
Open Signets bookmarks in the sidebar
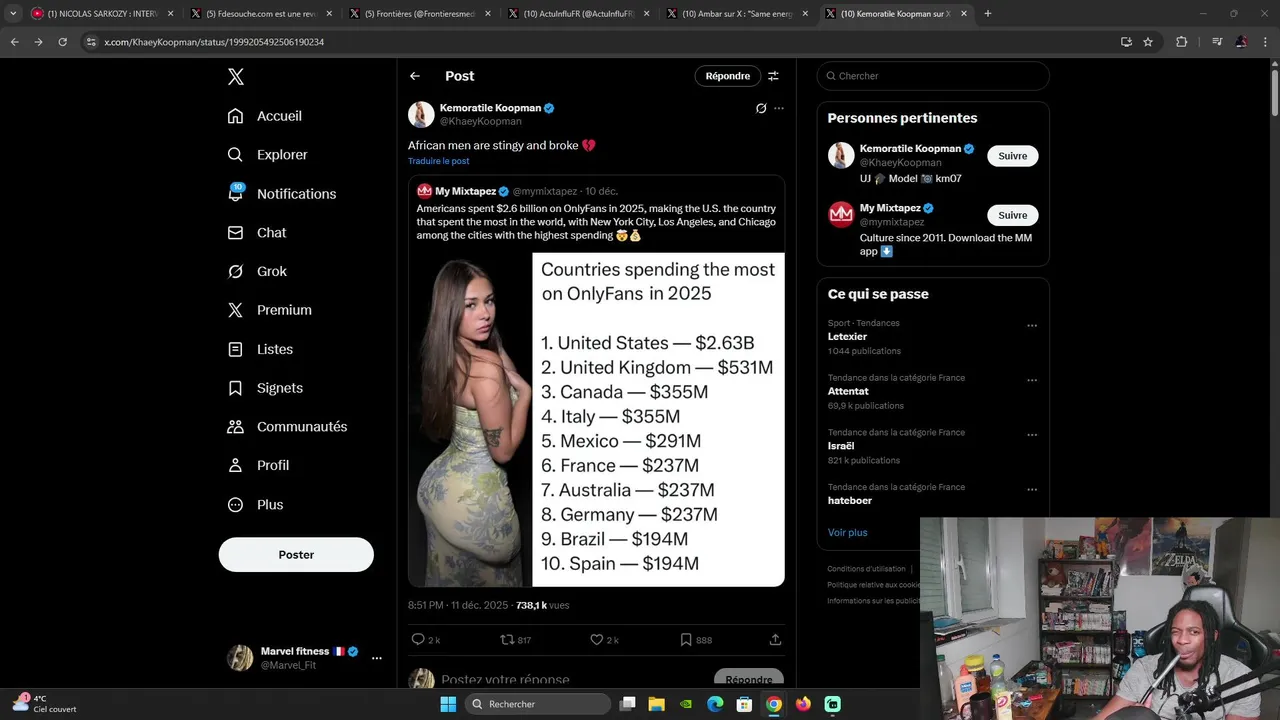pos(265,388)
